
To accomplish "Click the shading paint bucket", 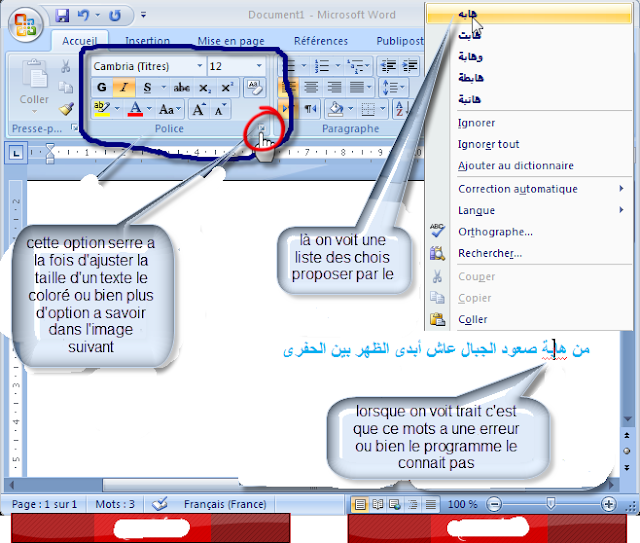I will (336, 109).
